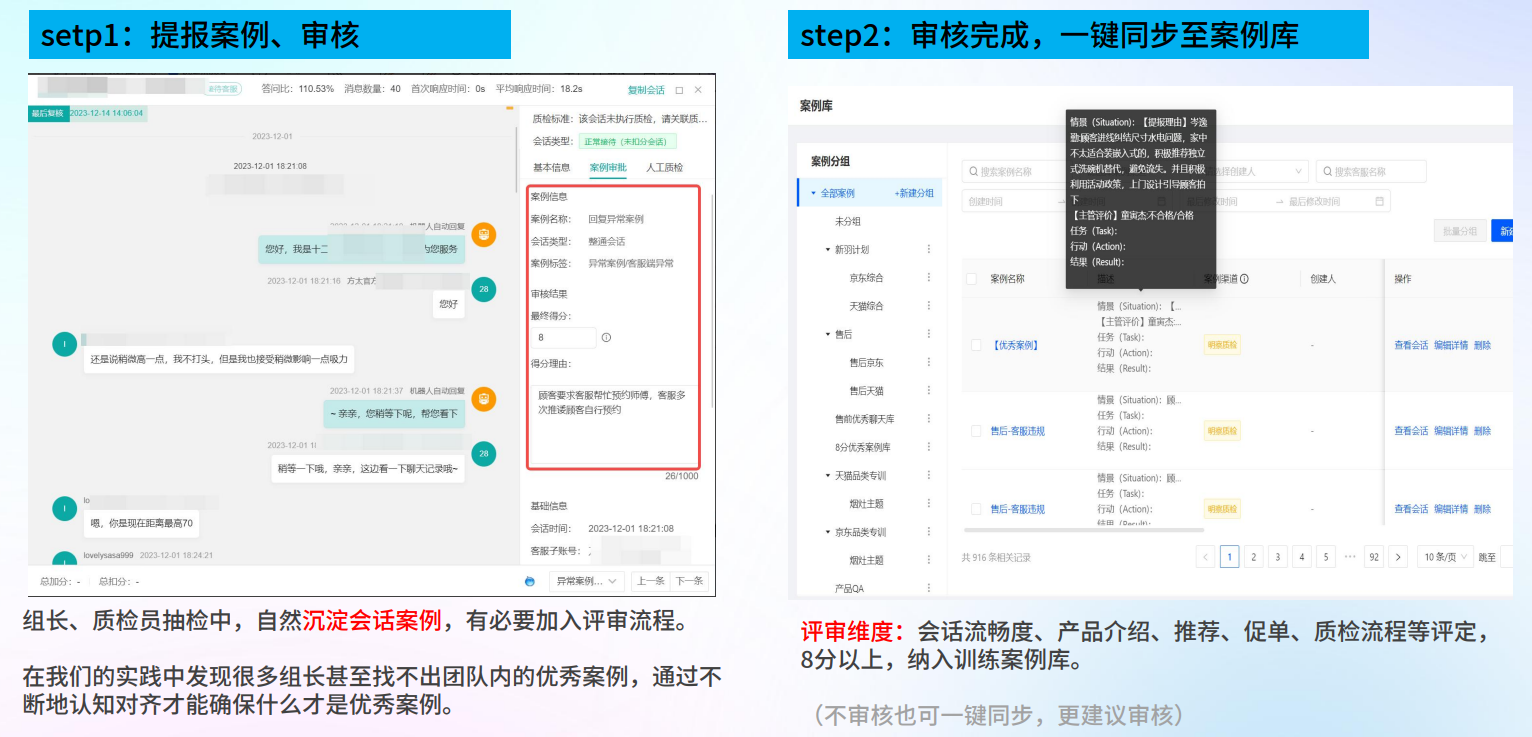The height and width of the screenshot is (737, 1532).
Task: Tick checkbox for 【优秀案例】 row
Action: coord(976,345)
